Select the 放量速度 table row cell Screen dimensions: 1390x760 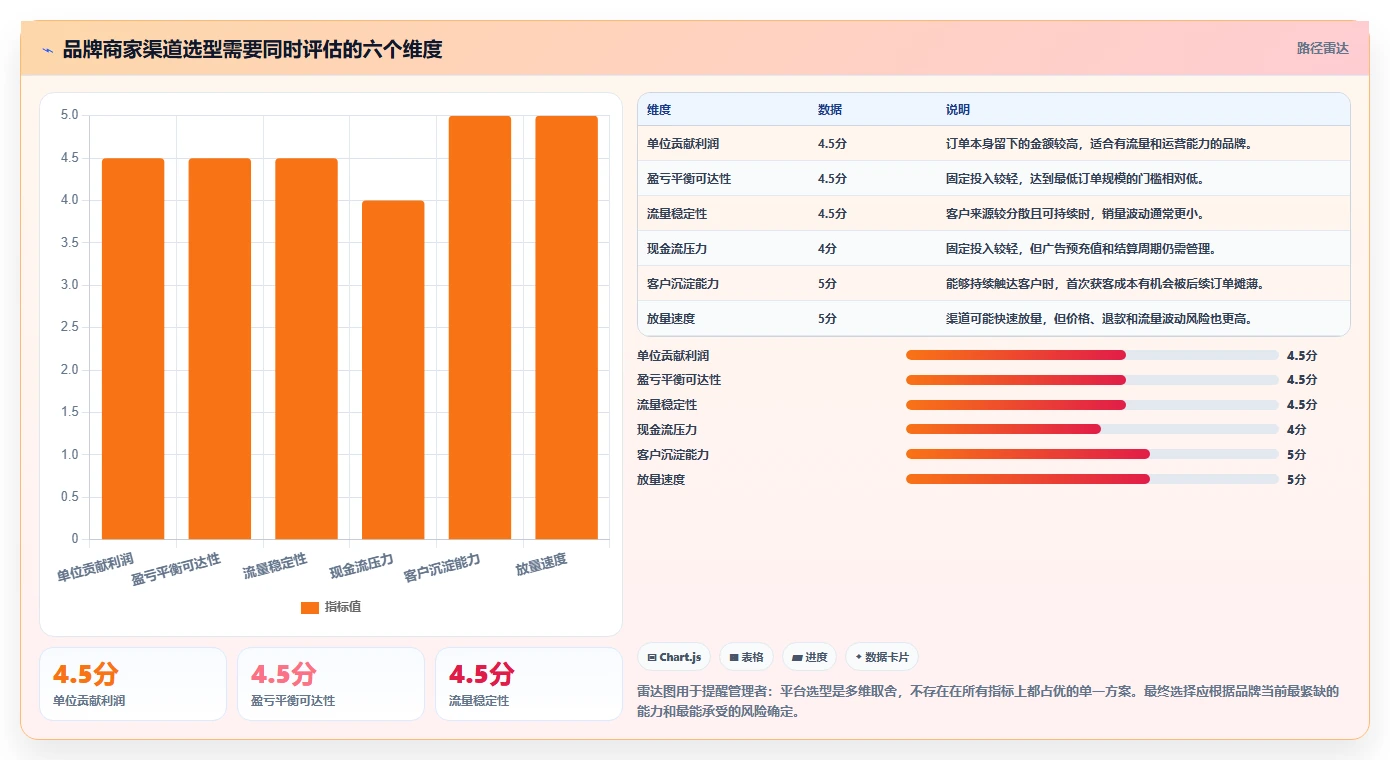coord(671,319)
